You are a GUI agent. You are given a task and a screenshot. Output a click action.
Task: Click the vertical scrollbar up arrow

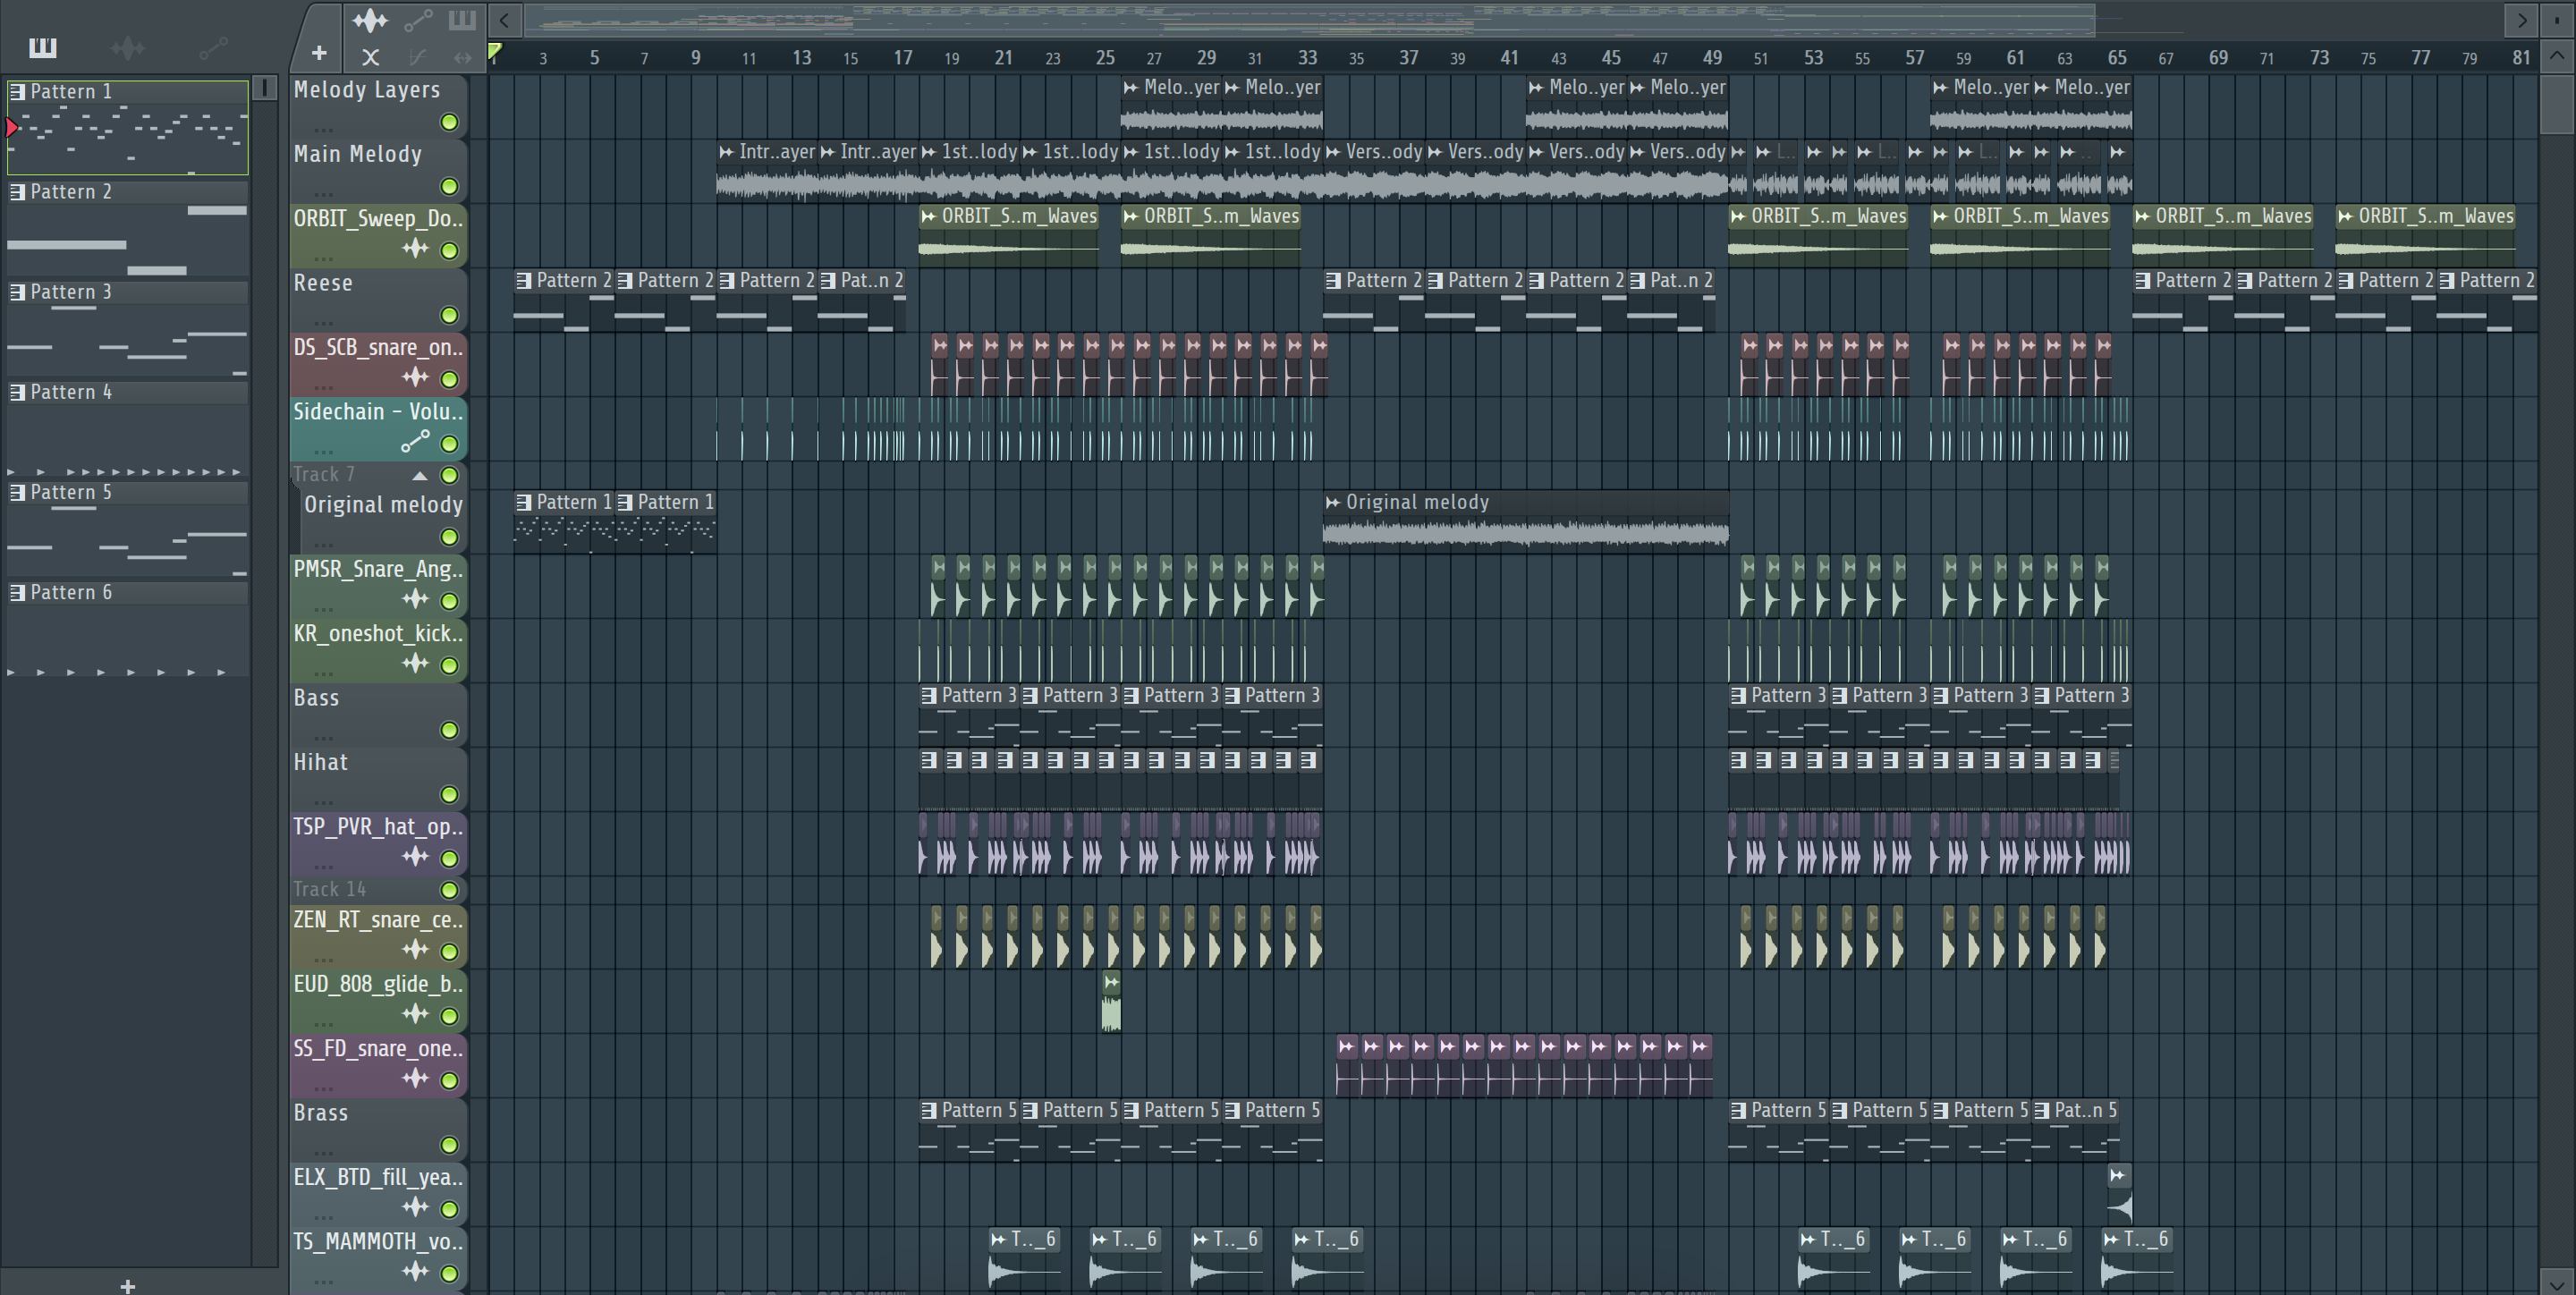pos(2557,56)
